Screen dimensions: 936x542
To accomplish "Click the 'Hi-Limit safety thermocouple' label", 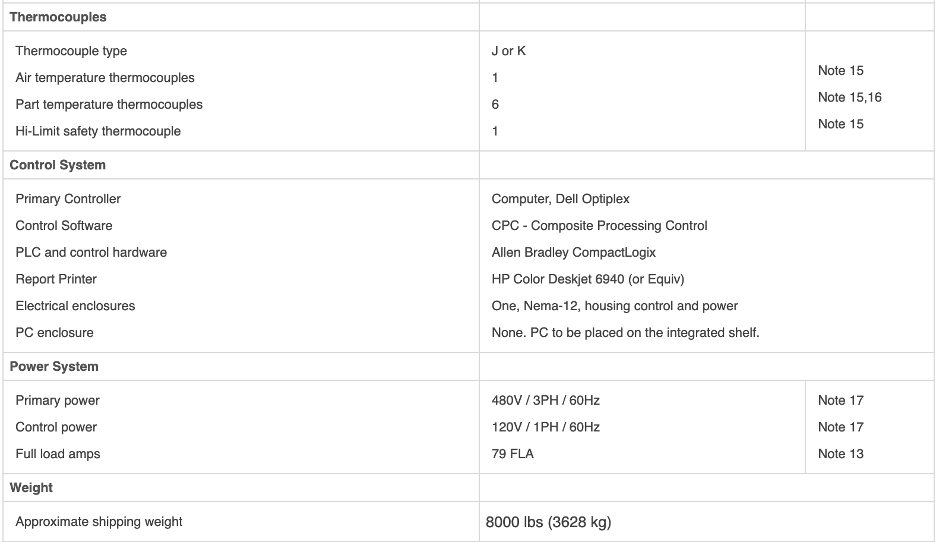I will (x=98, y=131).
